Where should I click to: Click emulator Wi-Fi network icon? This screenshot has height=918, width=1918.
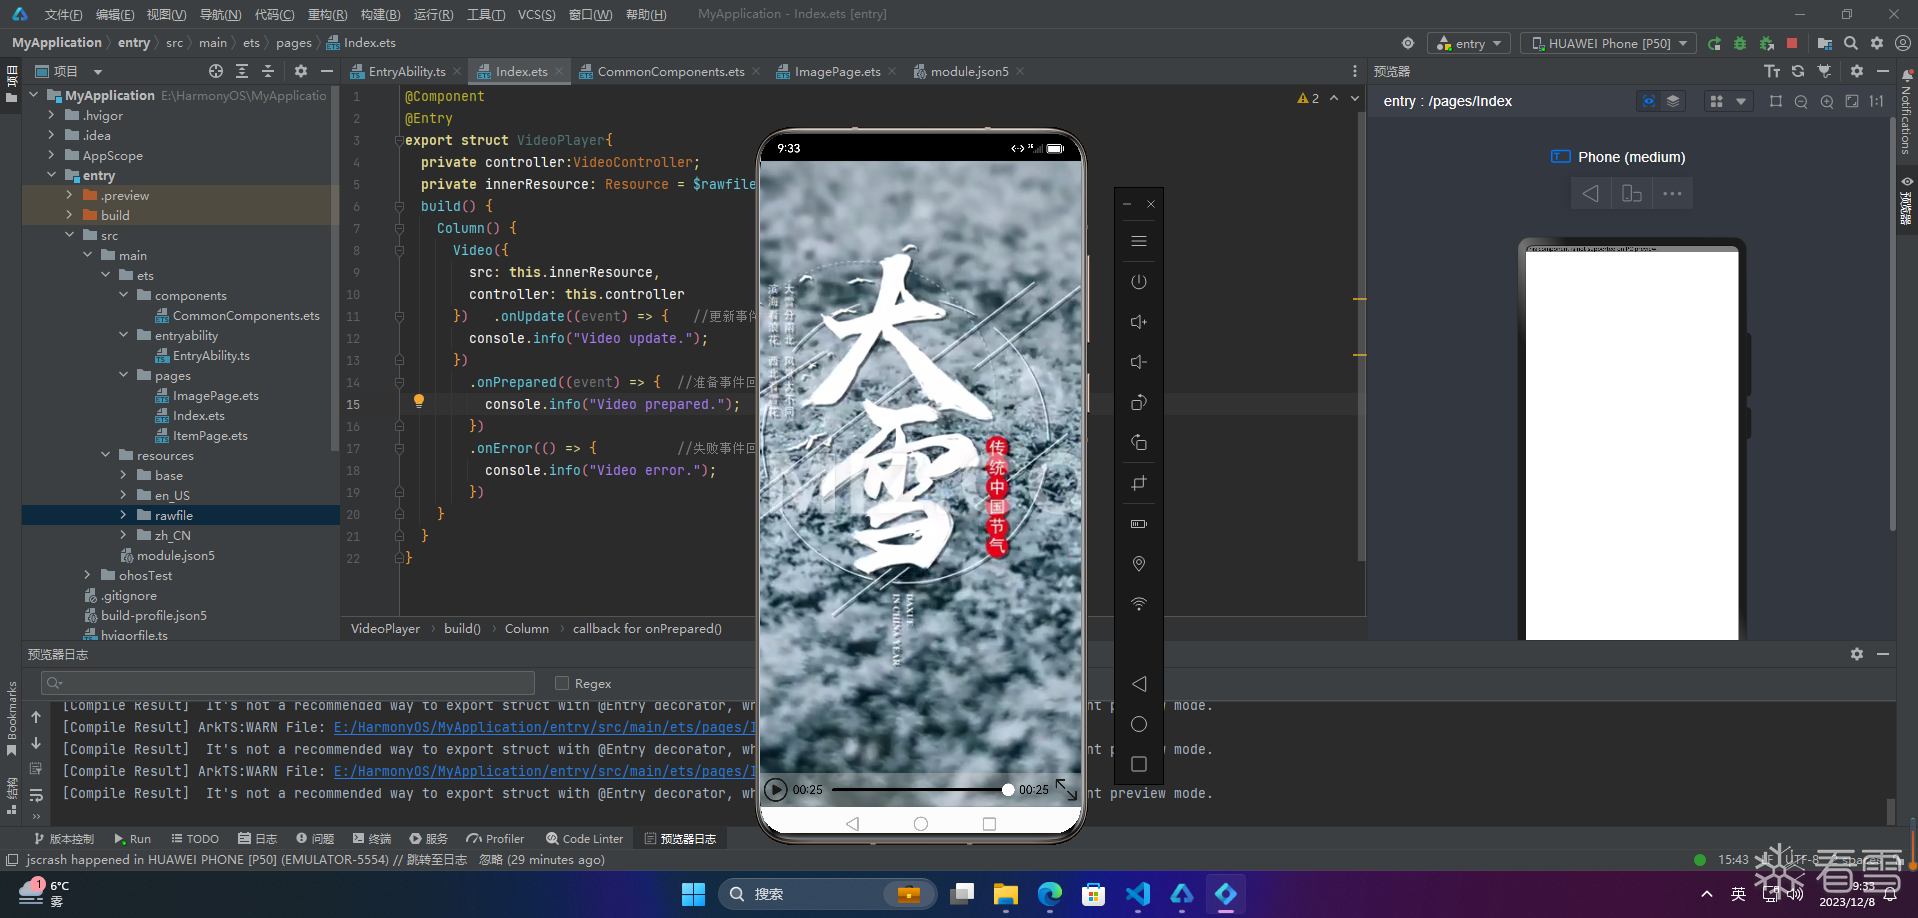pyautogui.click(x=1139, y=604)
